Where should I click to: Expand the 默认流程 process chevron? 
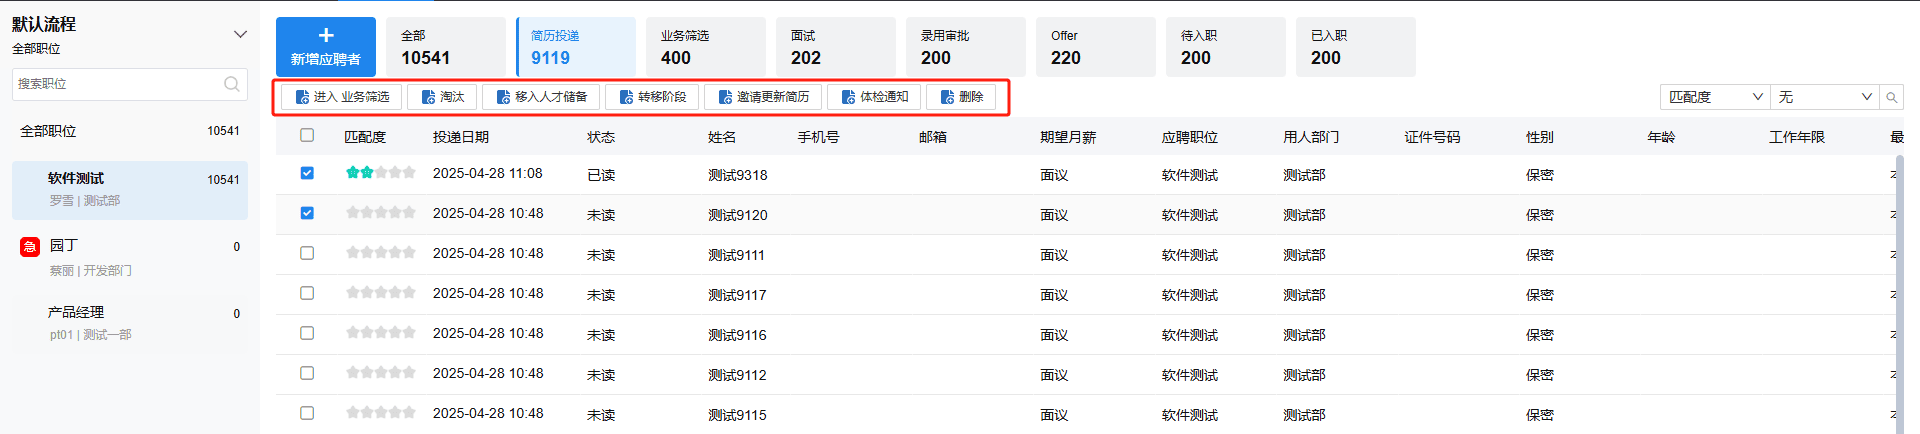pyautogui.click(x=240, y=34)
